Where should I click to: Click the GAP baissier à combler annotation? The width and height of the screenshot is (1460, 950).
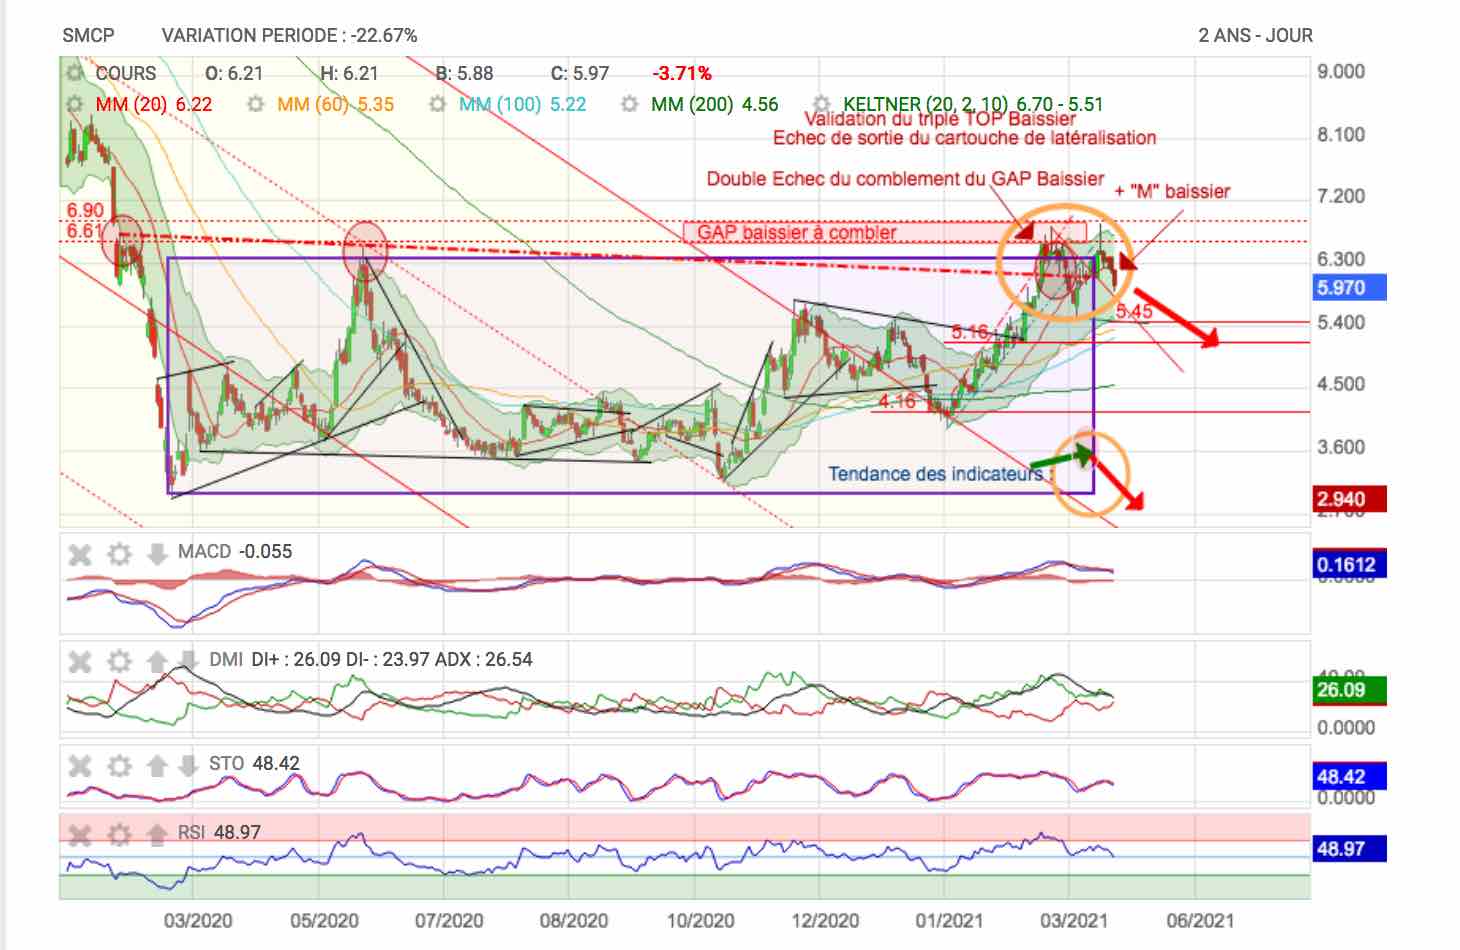pos(797,232)
